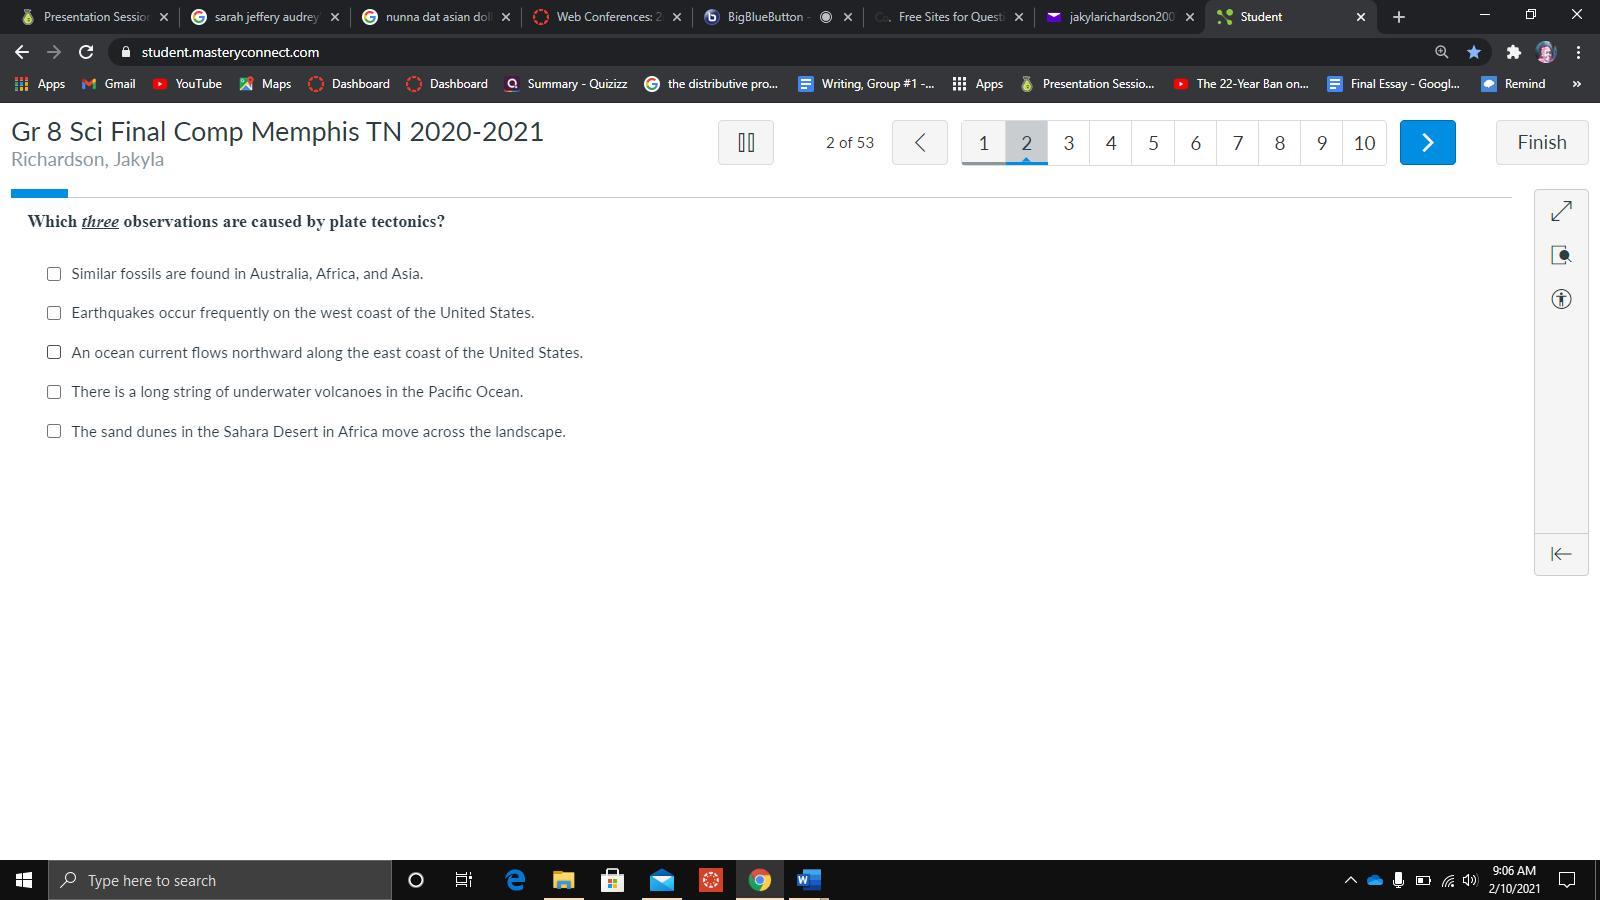Click the browser back arrow

click(x=22, y=52)
